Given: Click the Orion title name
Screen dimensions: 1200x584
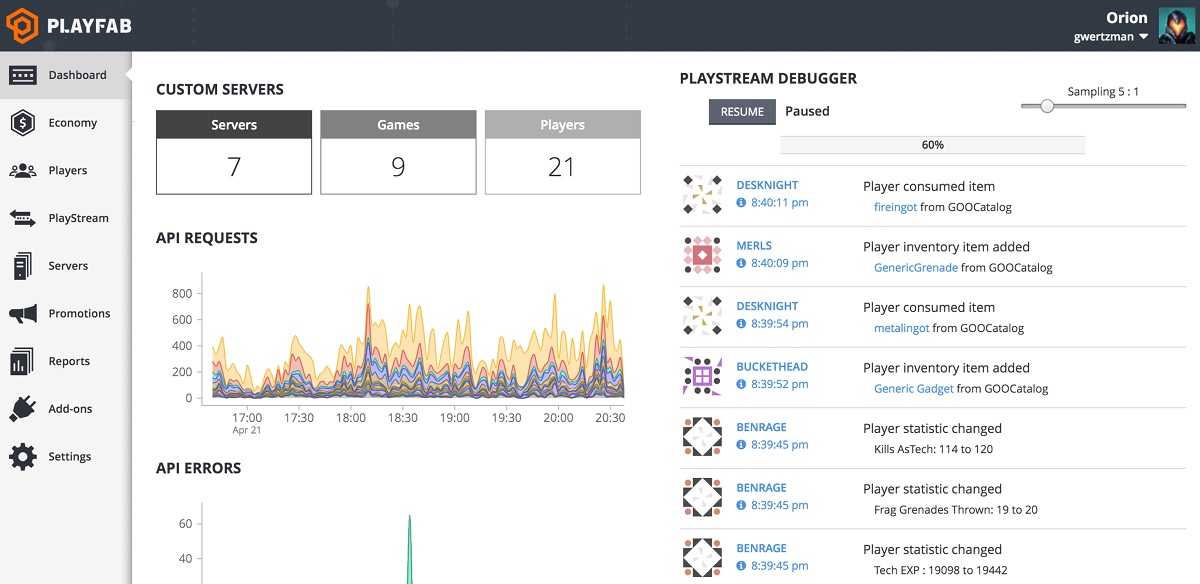Looking at the screenshot, I should coord(1127,17).
